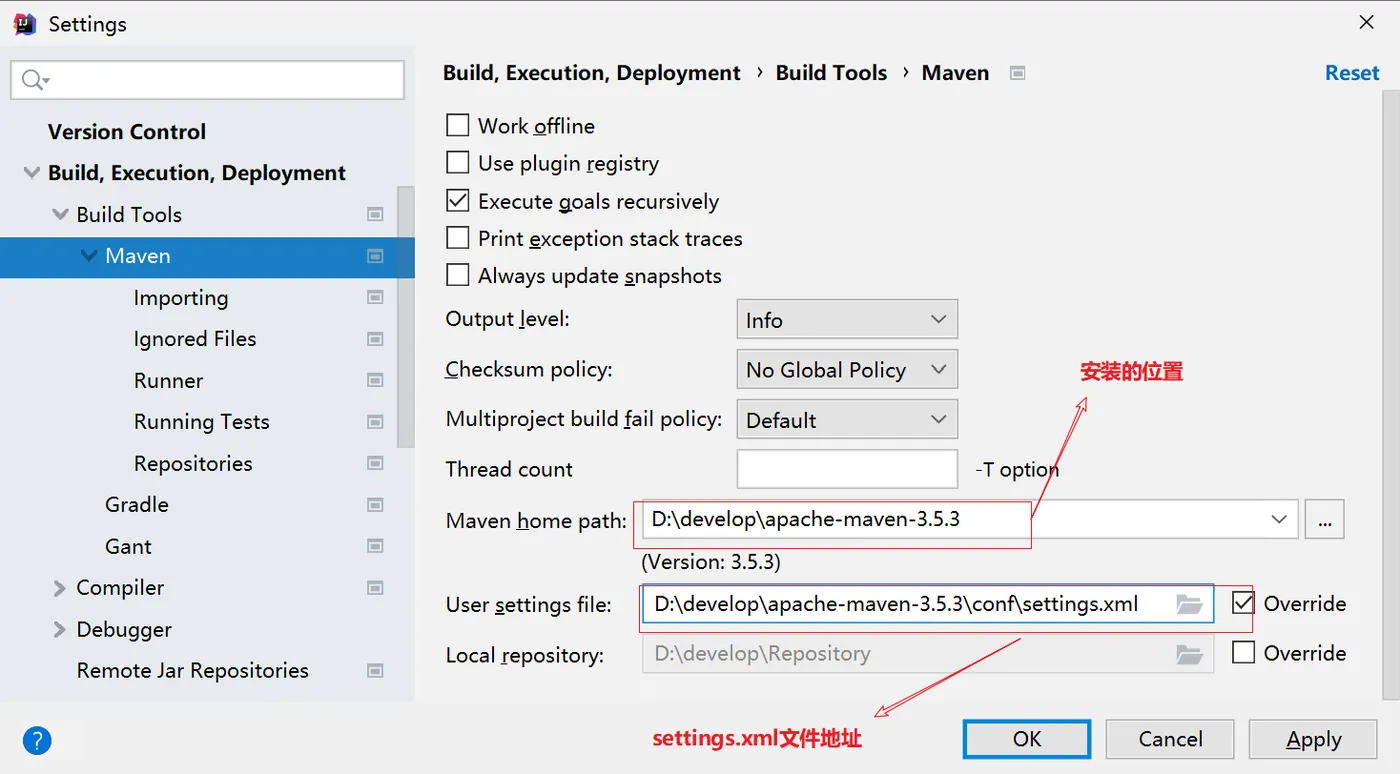Collapse Build, Execution, Deployment tree node

[x=31, y=173]
